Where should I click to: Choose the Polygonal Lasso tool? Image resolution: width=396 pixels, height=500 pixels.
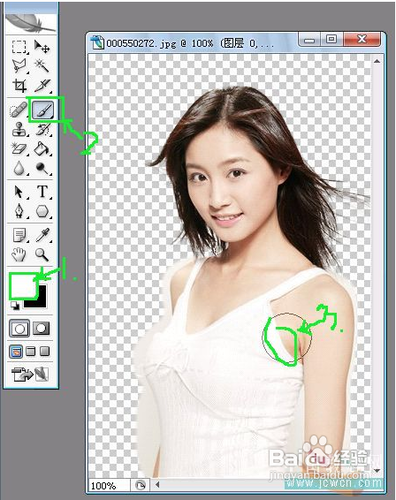tap(19, 66)
